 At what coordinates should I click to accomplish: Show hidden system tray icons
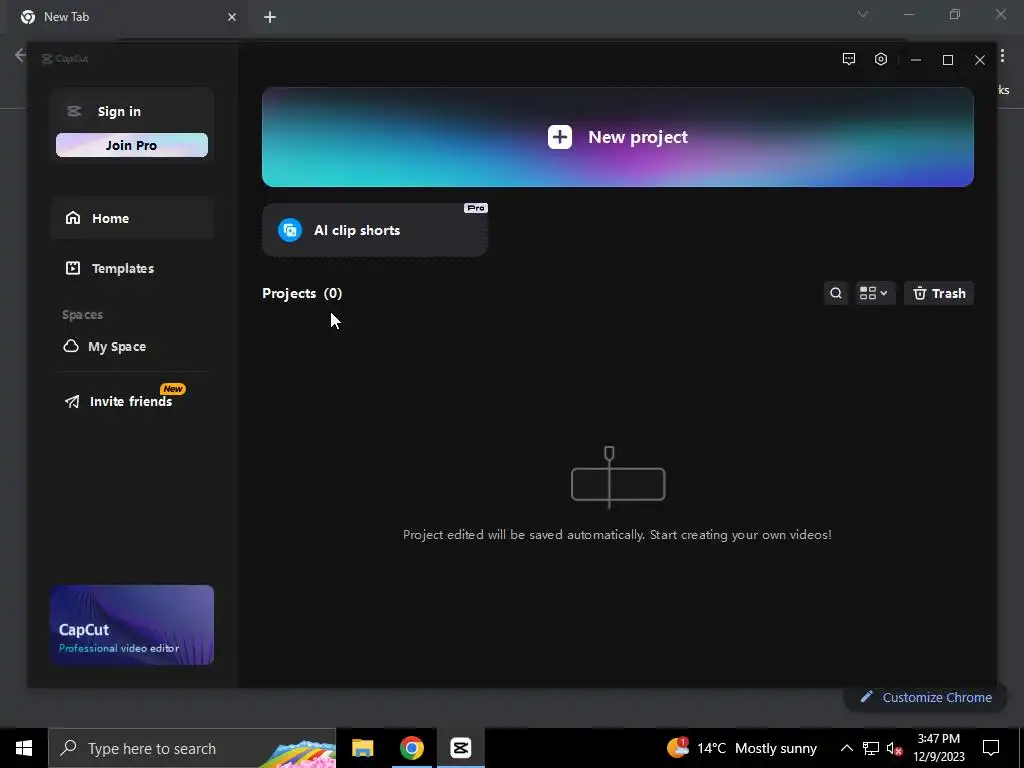[x=846, y=748]
